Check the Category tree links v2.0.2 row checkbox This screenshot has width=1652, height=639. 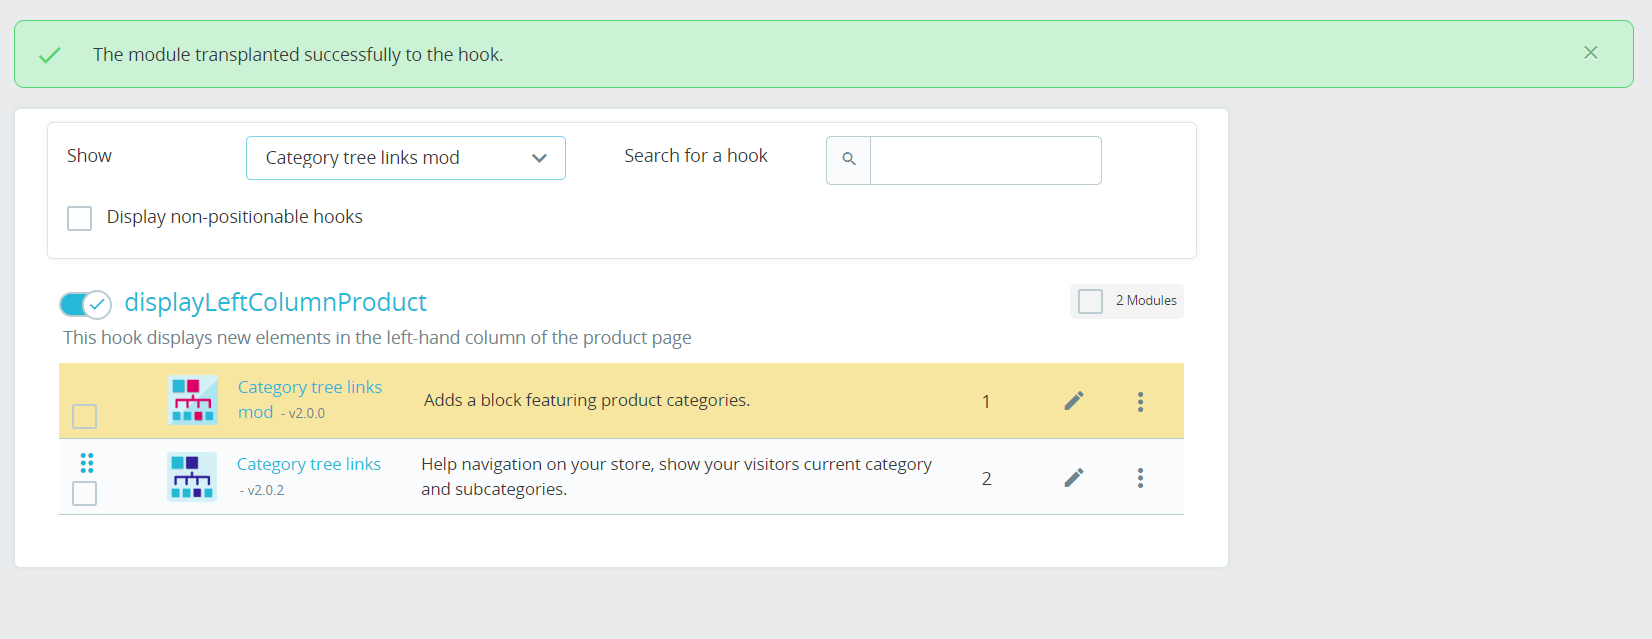click(x=85, y=493)
